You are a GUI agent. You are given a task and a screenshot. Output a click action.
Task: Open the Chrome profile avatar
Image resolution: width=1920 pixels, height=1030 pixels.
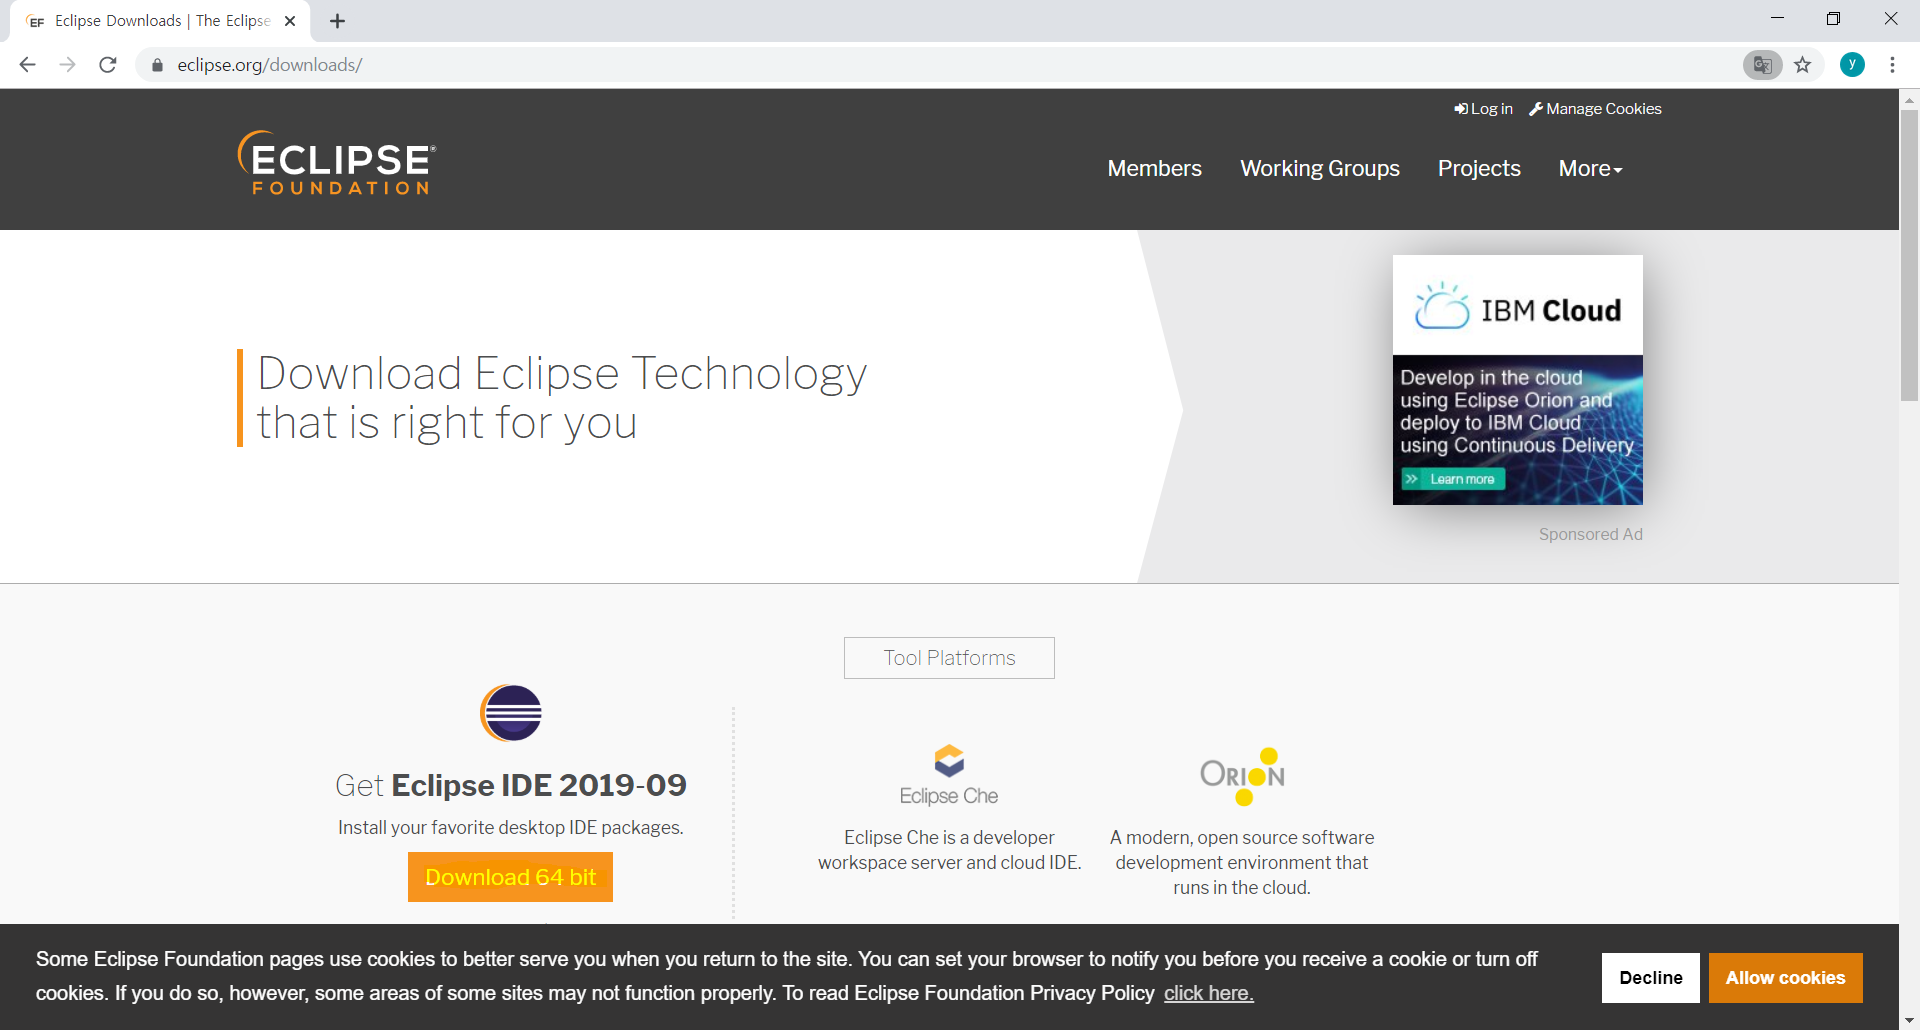click(1852, 65)
